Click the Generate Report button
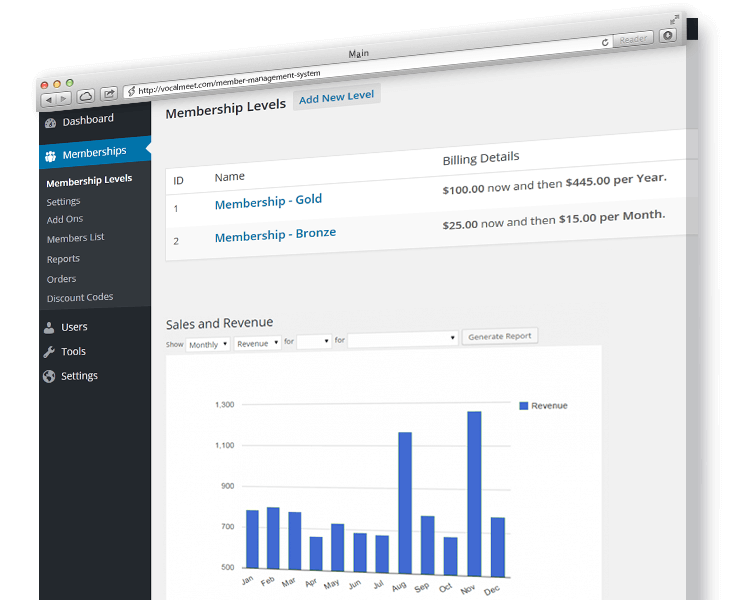731x600 pixels. 500,336
